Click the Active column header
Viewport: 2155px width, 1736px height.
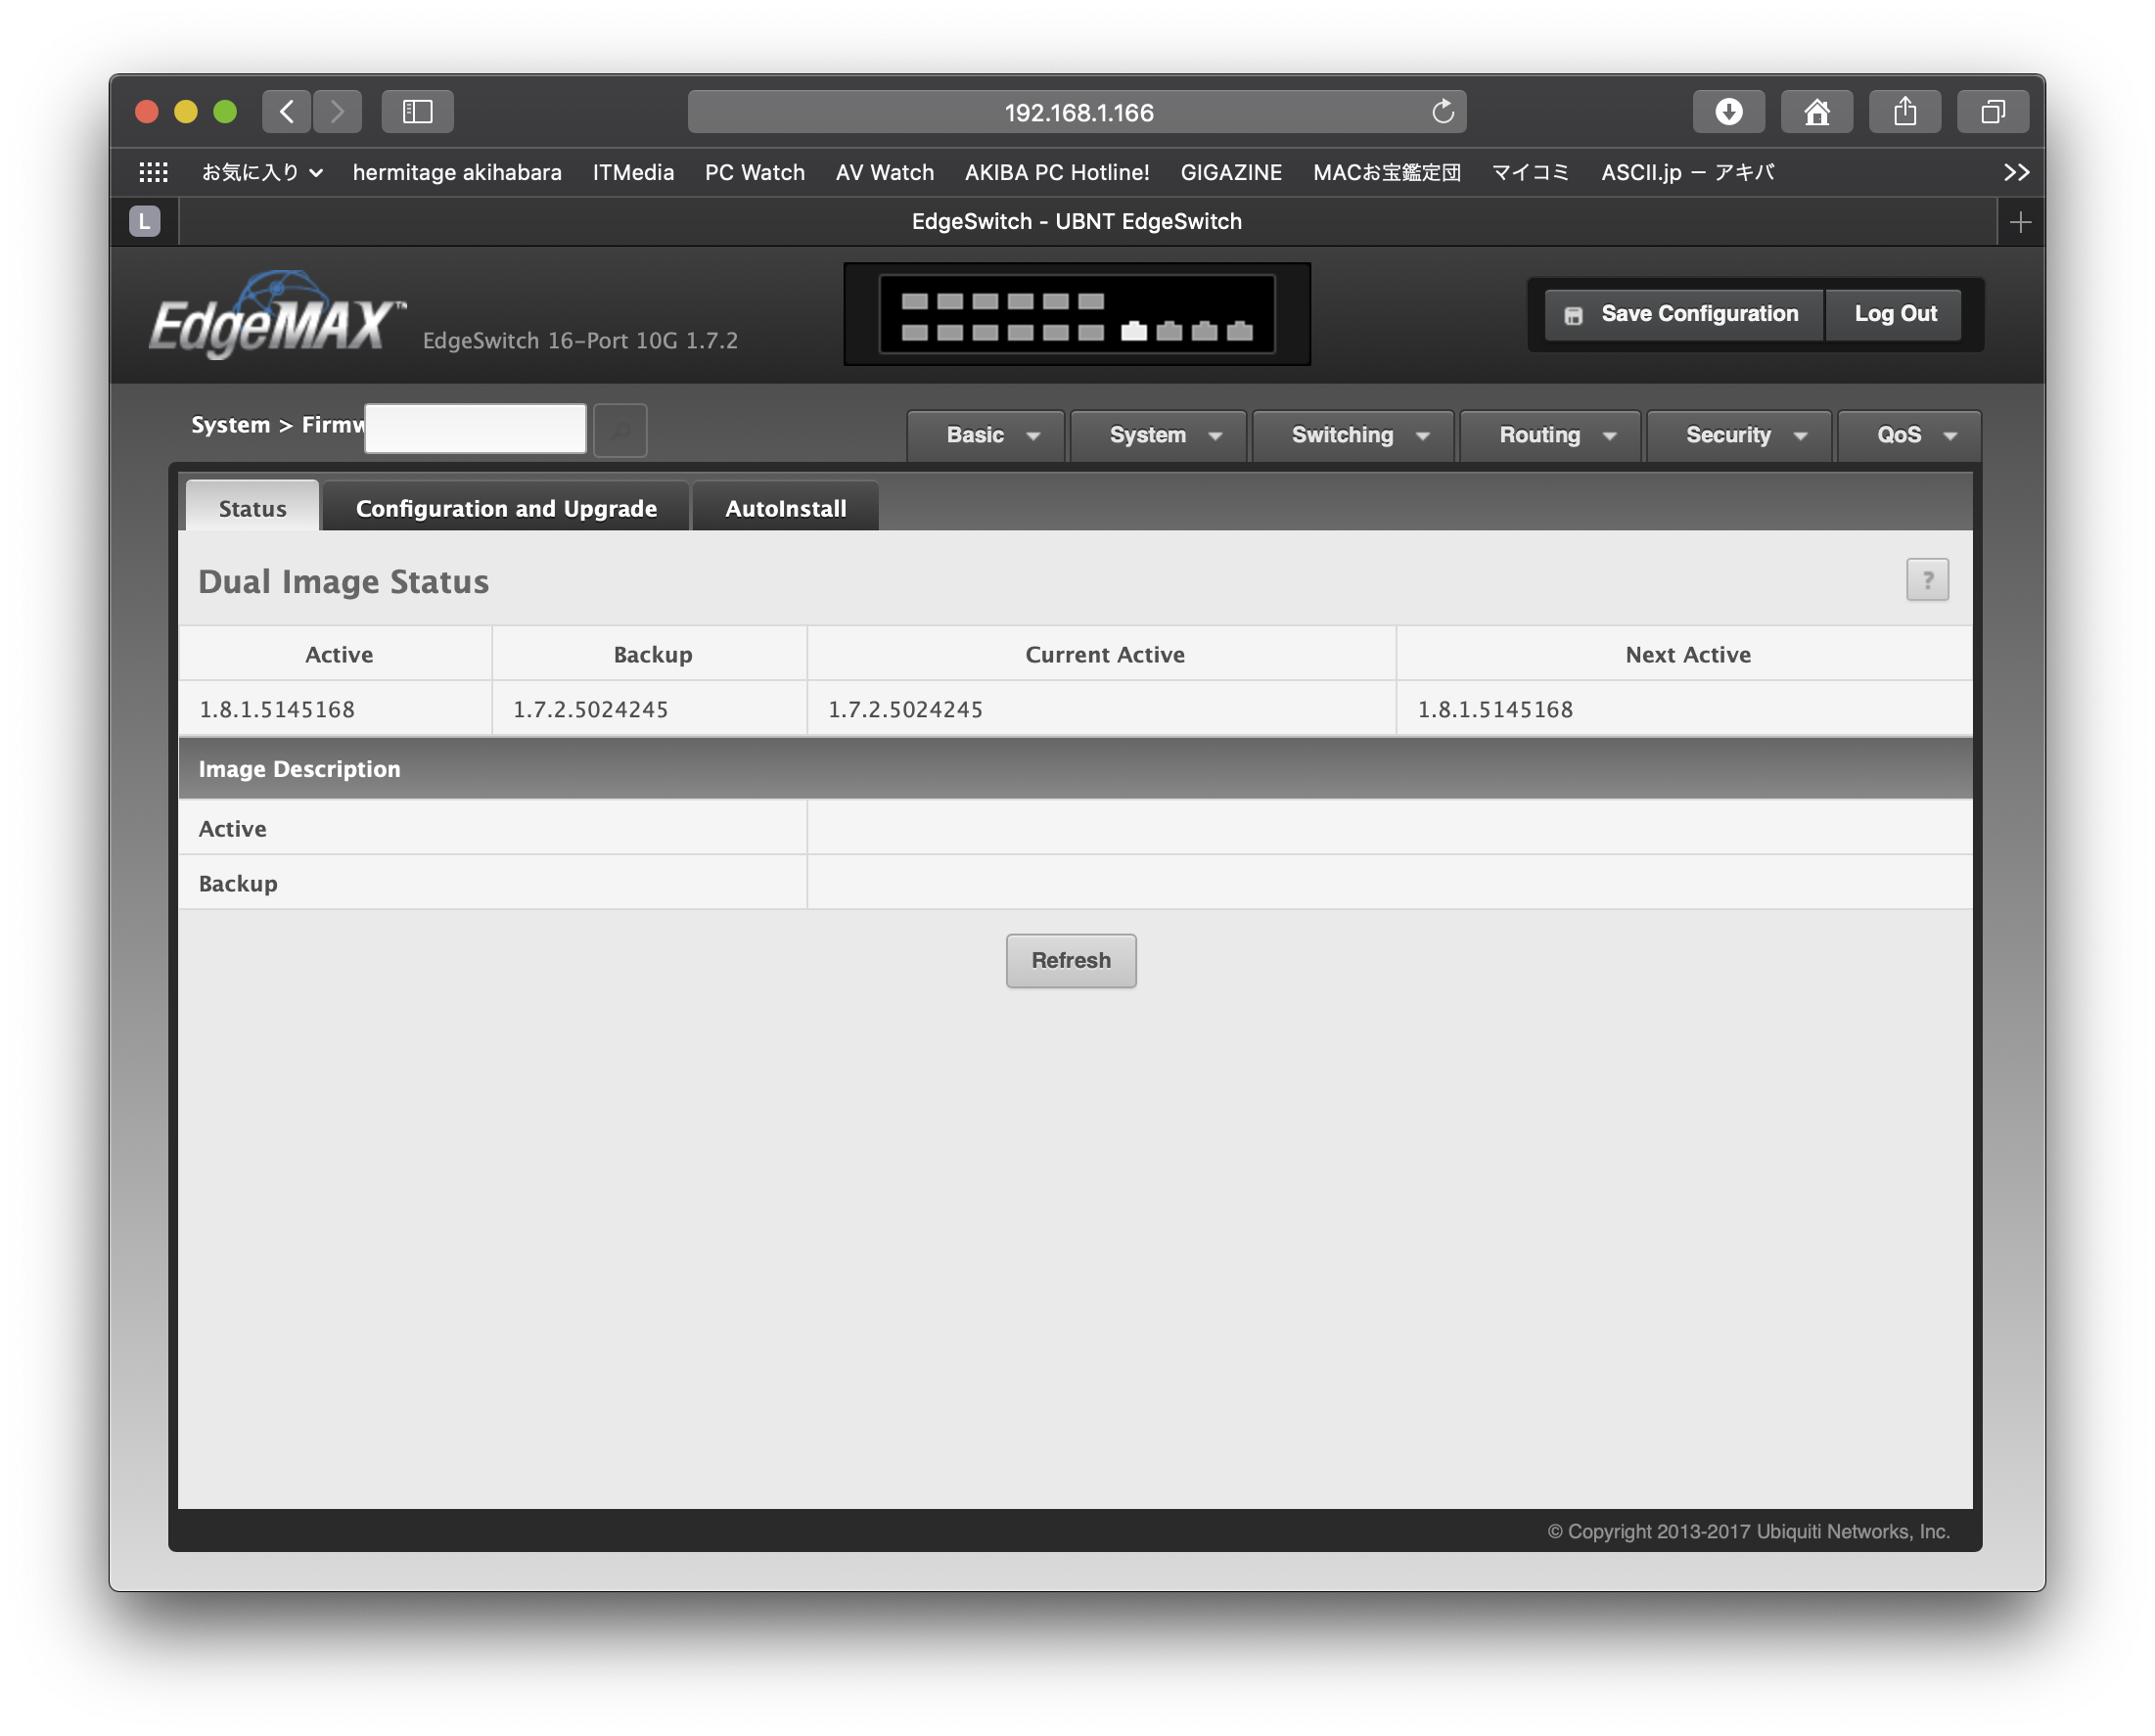338,654
